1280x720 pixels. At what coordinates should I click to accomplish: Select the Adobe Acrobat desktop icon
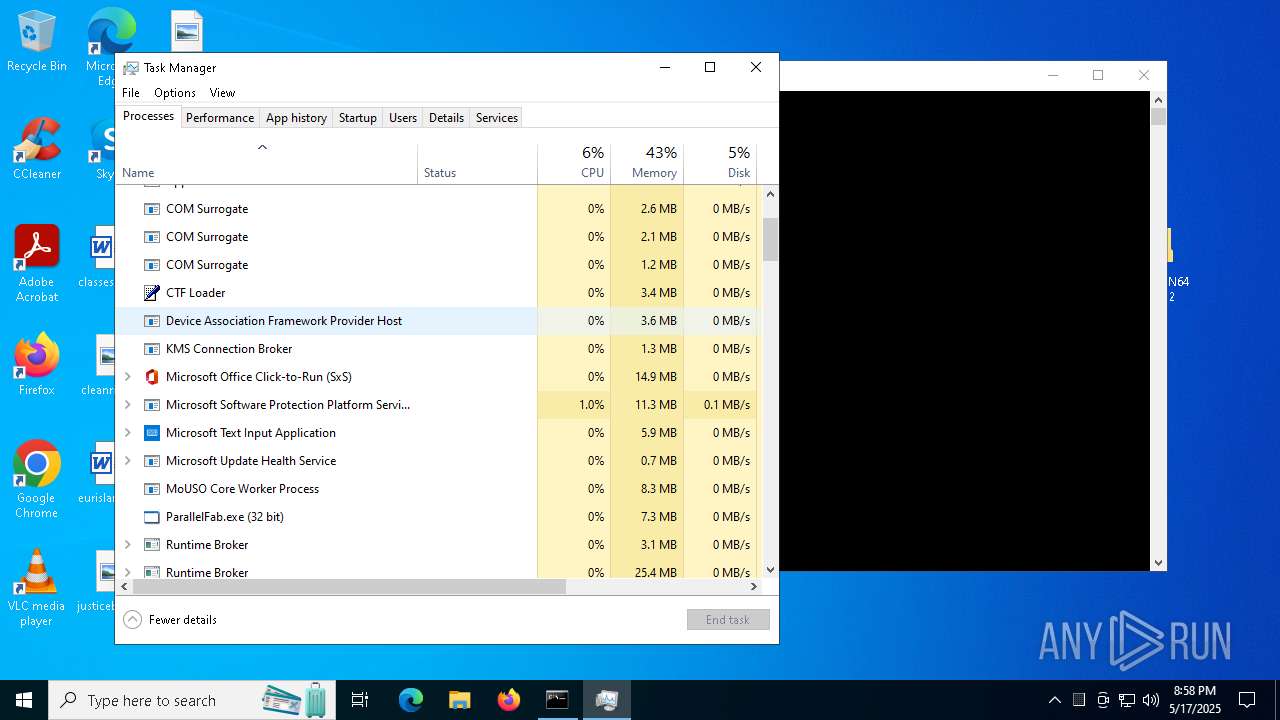(37, 264)
